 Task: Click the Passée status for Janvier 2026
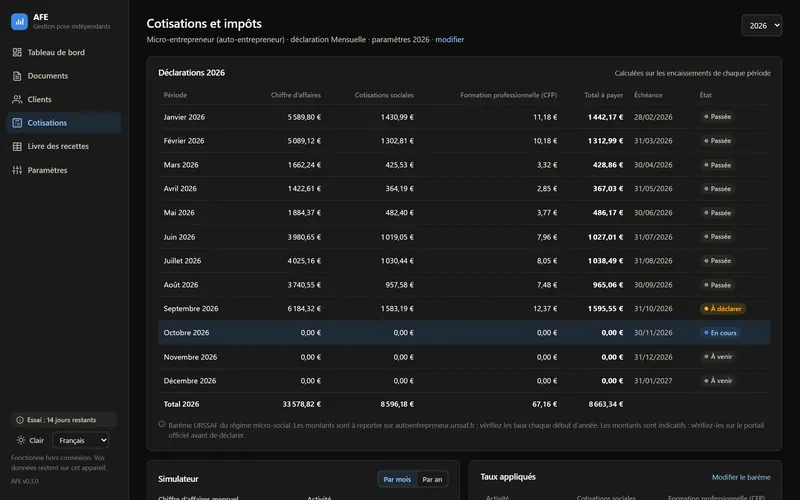click(x=717, y=117)
